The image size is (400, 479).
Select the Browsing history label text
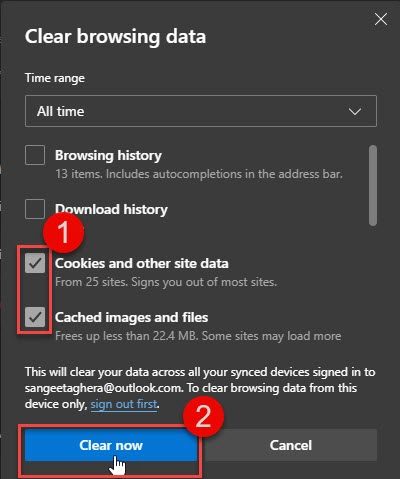(x=108, y=155)
